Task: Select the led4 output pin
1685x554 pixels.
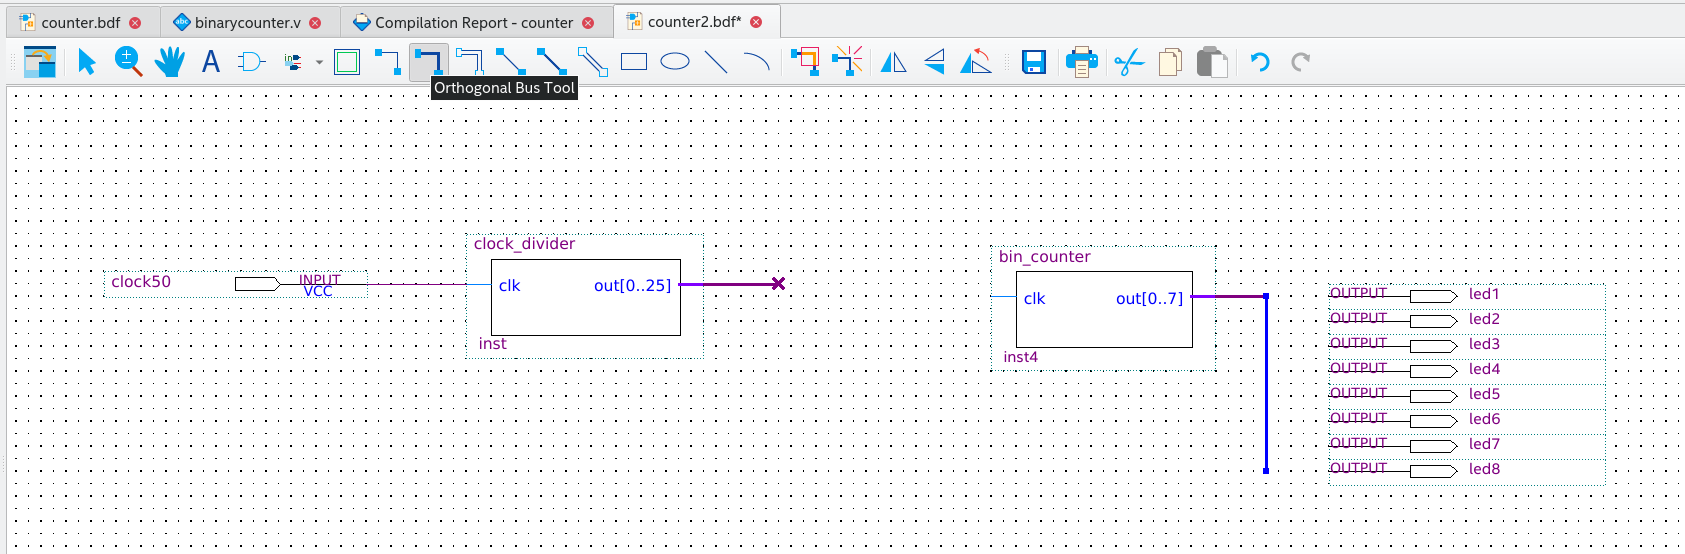Action: (x=1466, y=370)
